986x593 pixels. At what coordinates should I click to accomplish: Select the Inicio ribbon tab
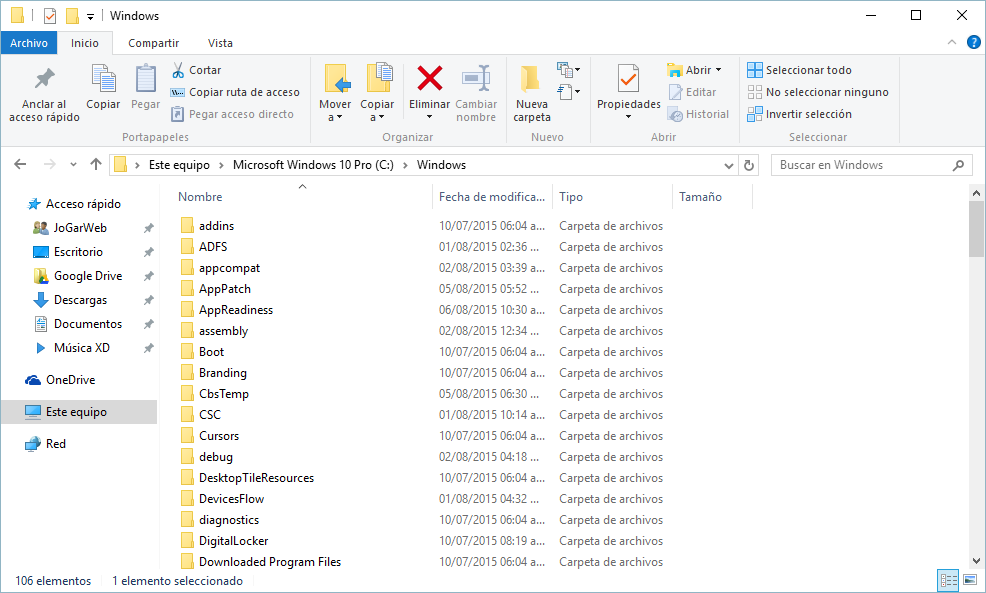[85, 43]
